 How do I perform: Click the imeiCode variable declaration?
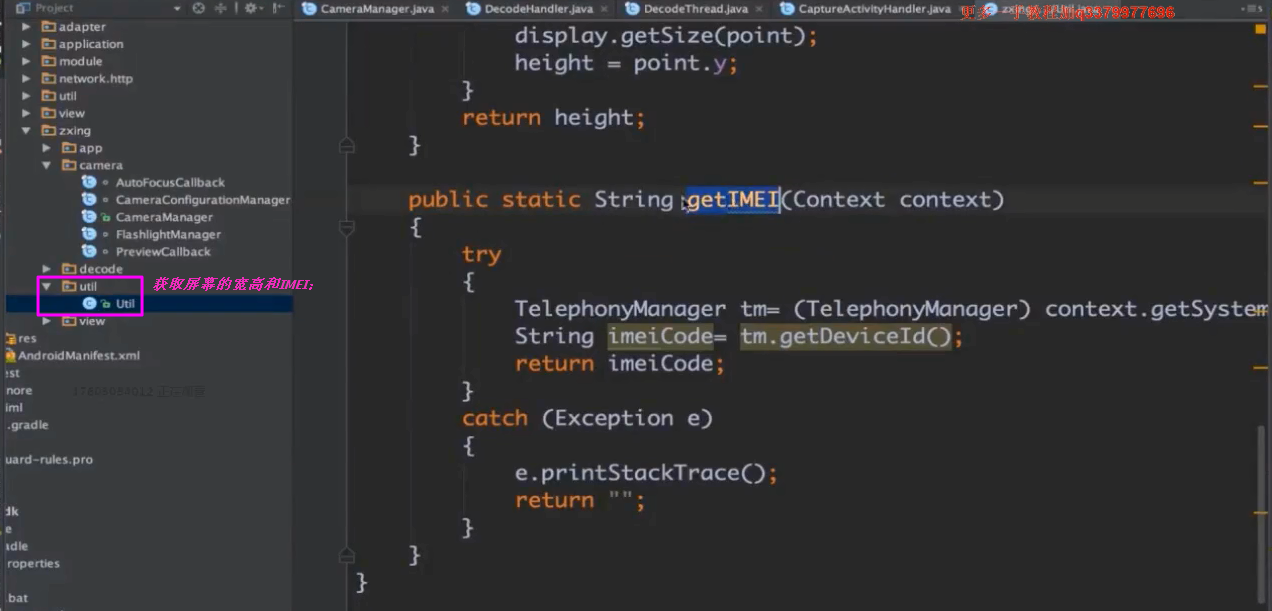click(x=660, y=336)
